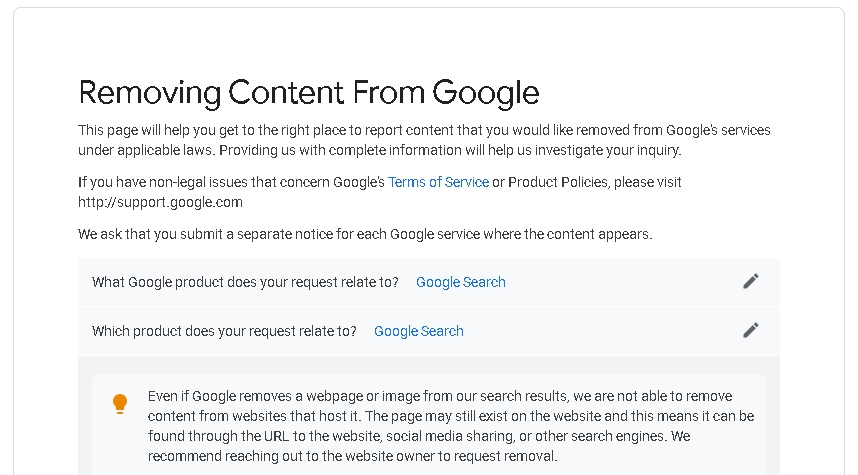
Task: Expand the "Which product does your request" row
Action: coord(224,331)
